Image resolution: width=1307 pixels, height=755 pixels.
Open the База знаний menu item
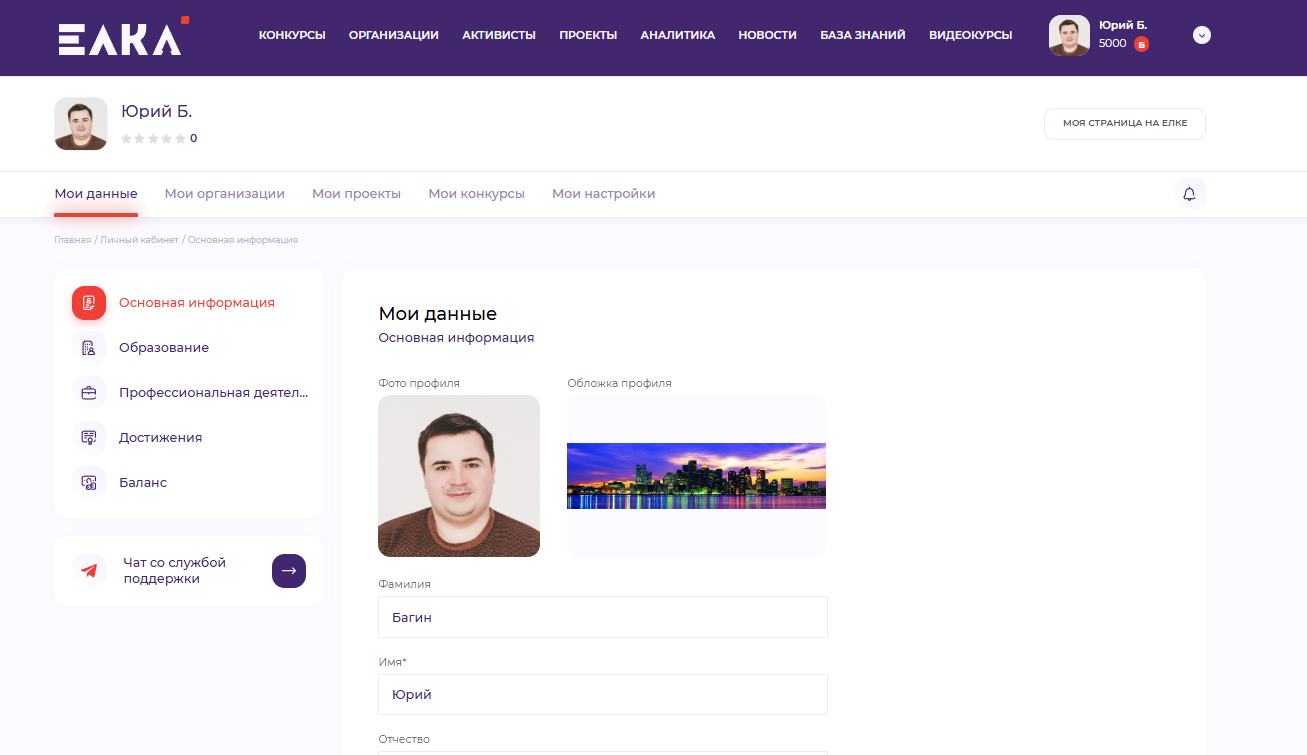pos(862,35)
